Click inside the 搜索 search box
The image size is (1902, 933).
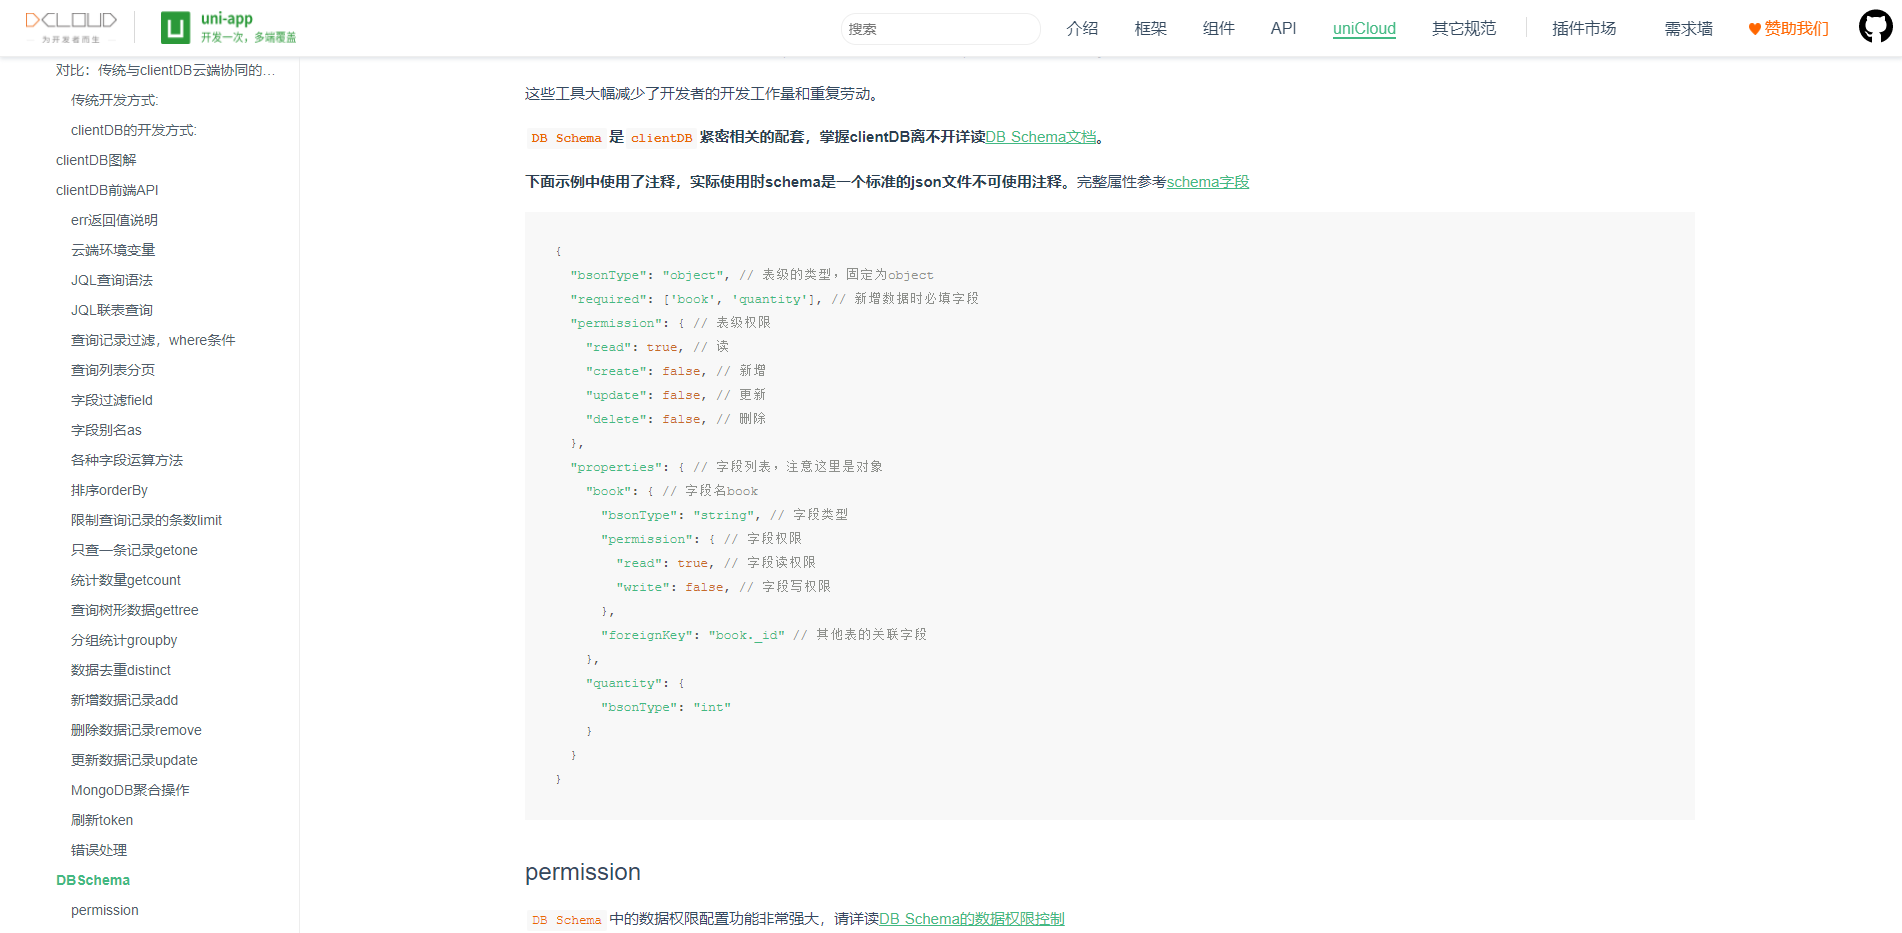[x=939, y=28]
